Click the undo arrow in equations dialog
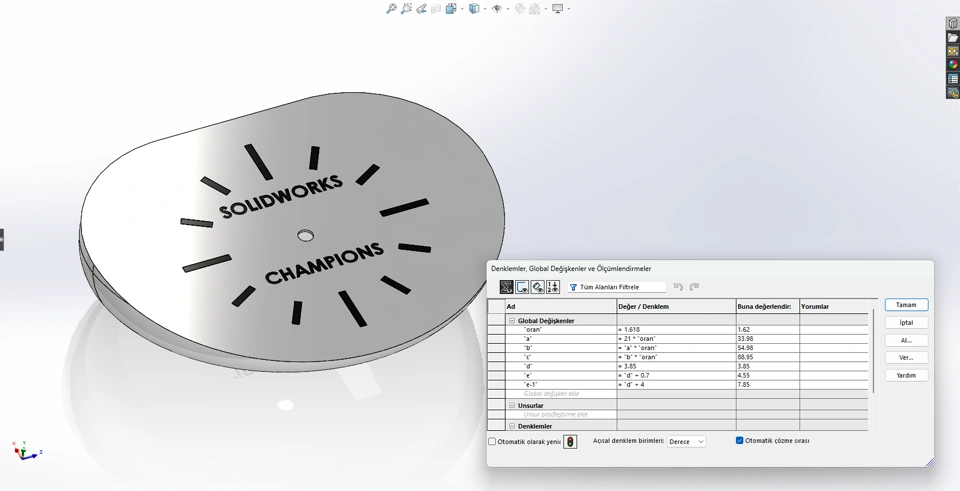Image resolution: width=960 pixels, height=491 pixels. [x=678, y=287]
